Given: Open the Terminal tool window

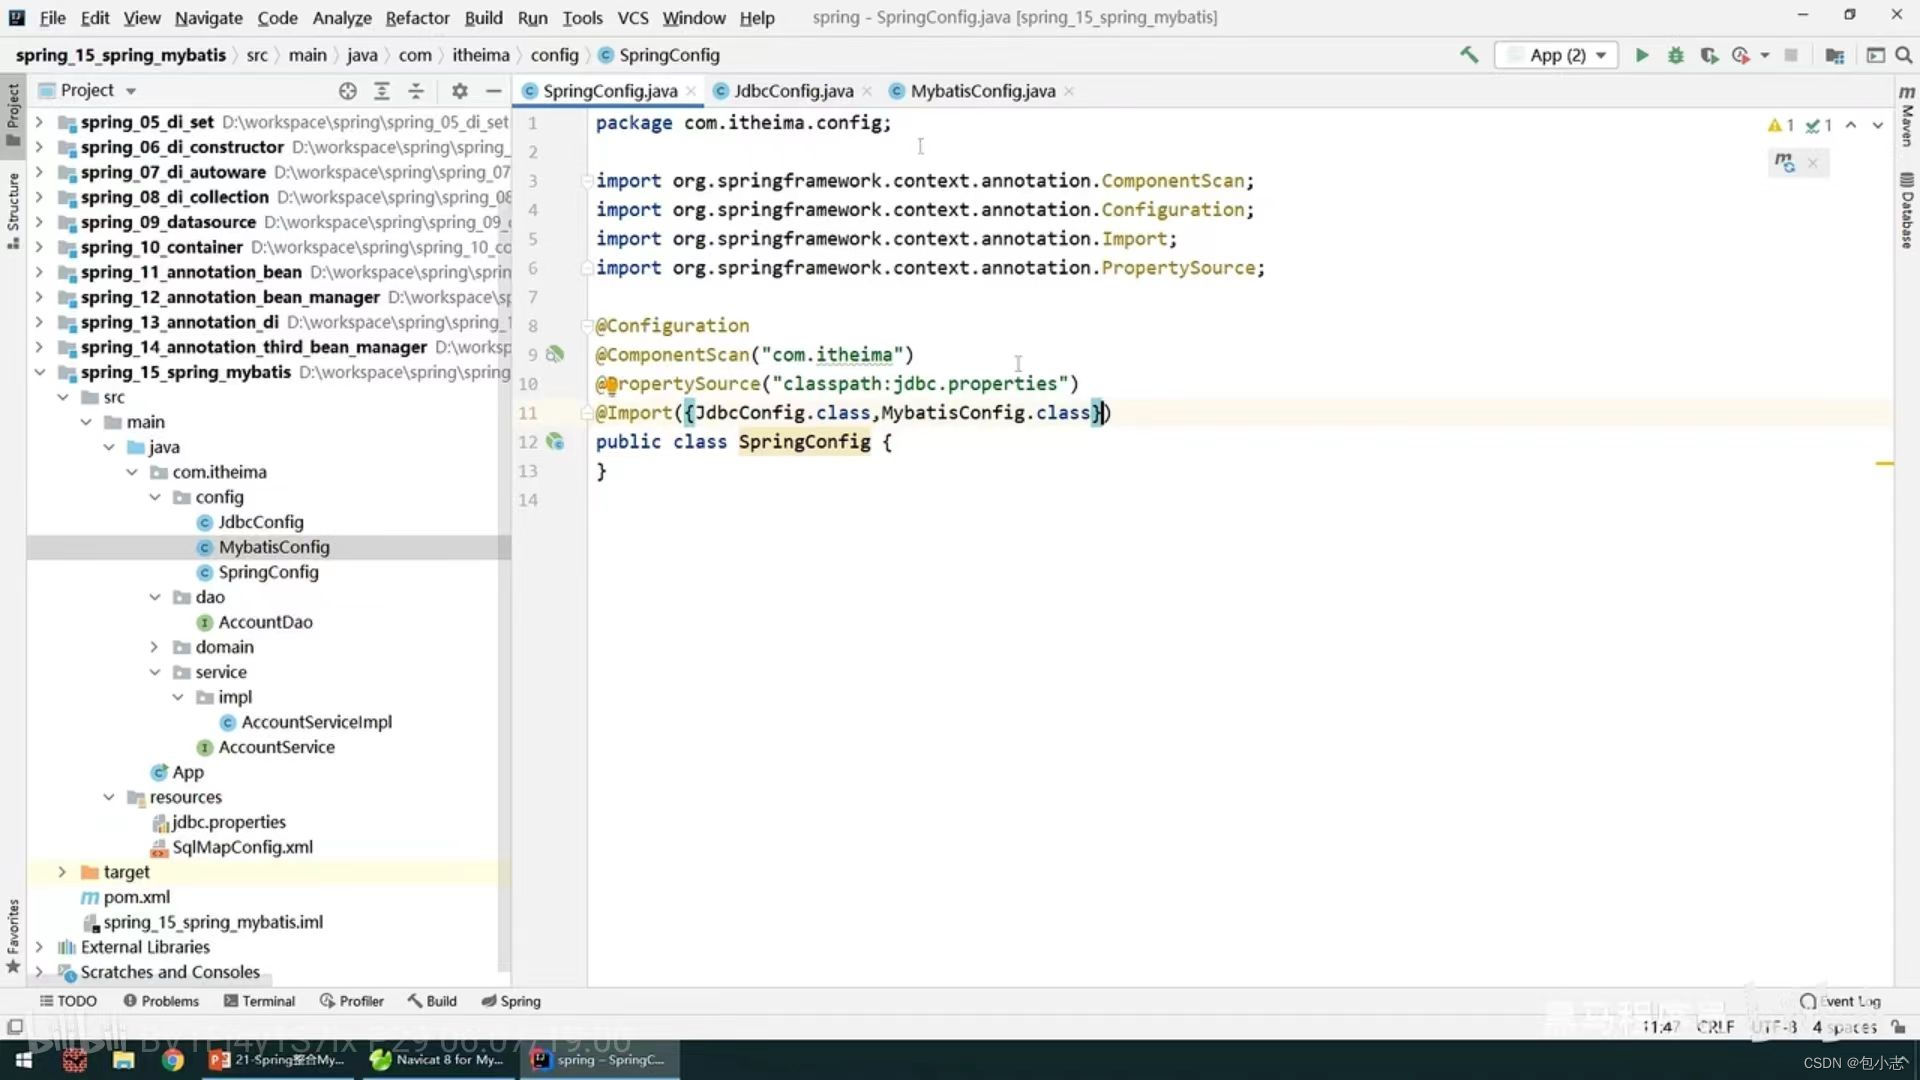Looking at the screenshot, I should pyautogui.click(x=259, y=1001).
